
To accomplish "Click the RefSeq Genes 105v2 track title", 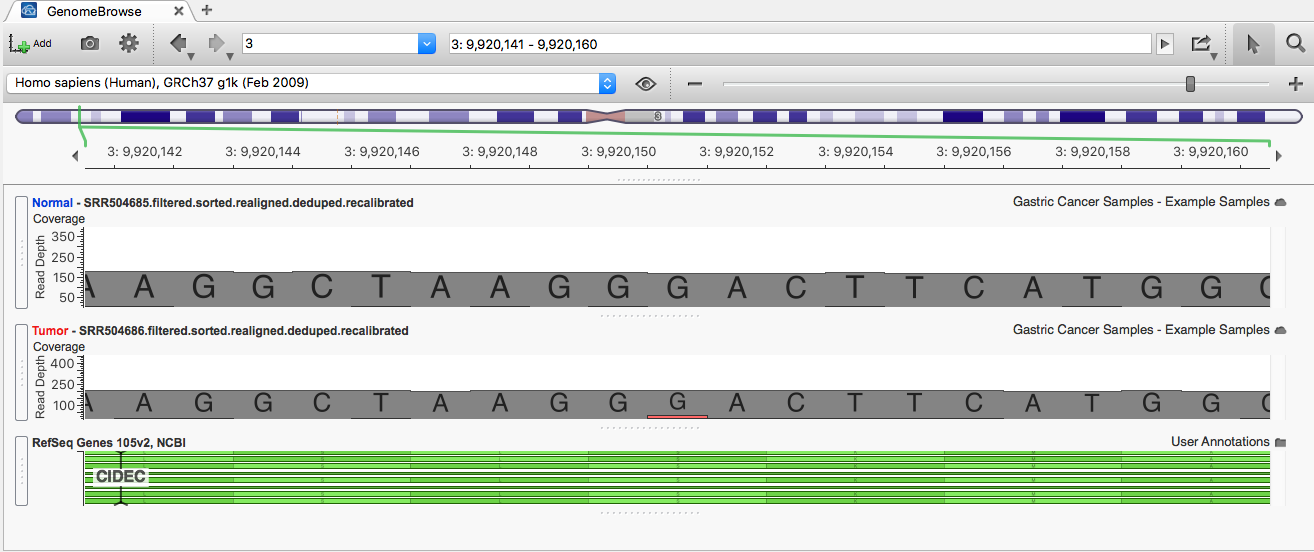I will 109,442.
